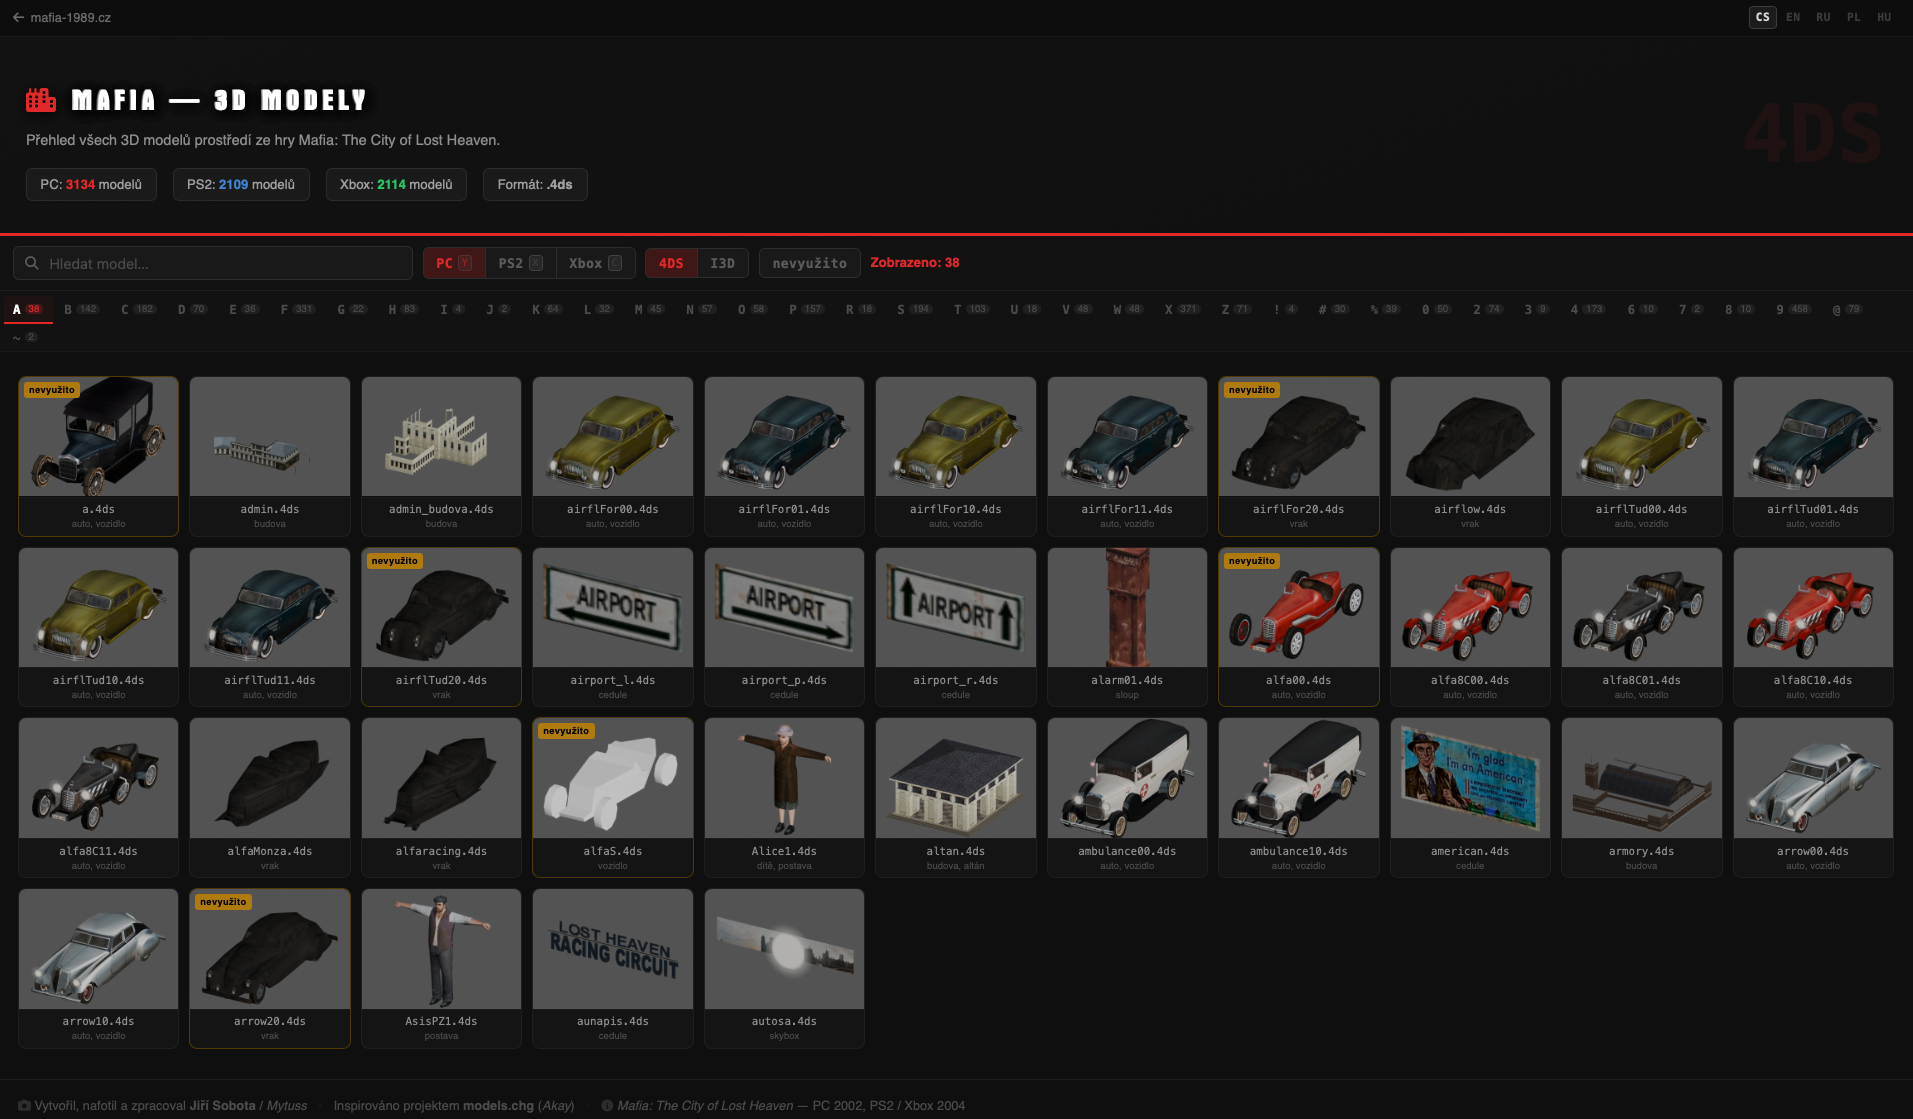Select the I3D format filter

coord(722,263)
